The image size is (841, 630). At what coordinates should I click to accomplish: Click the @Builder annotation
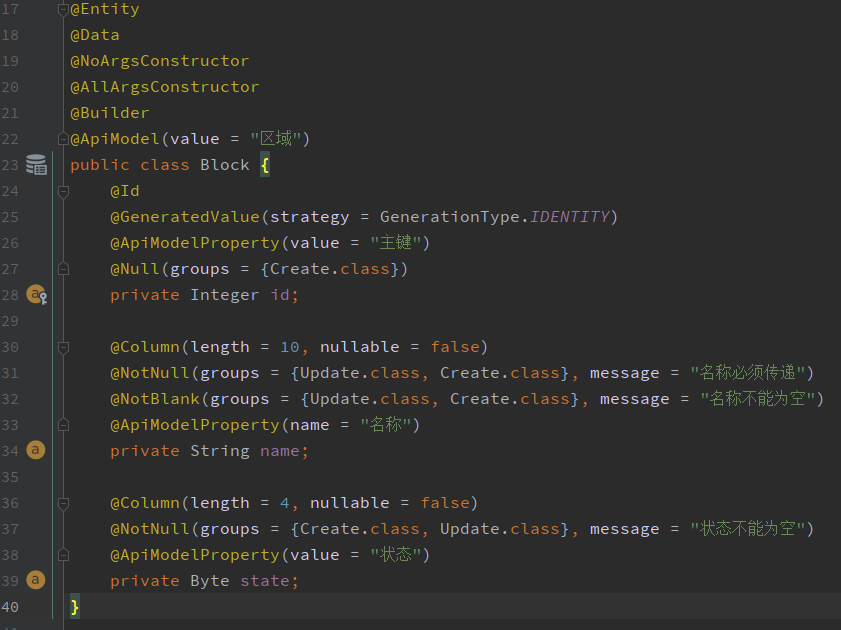[x=110, y=113]
